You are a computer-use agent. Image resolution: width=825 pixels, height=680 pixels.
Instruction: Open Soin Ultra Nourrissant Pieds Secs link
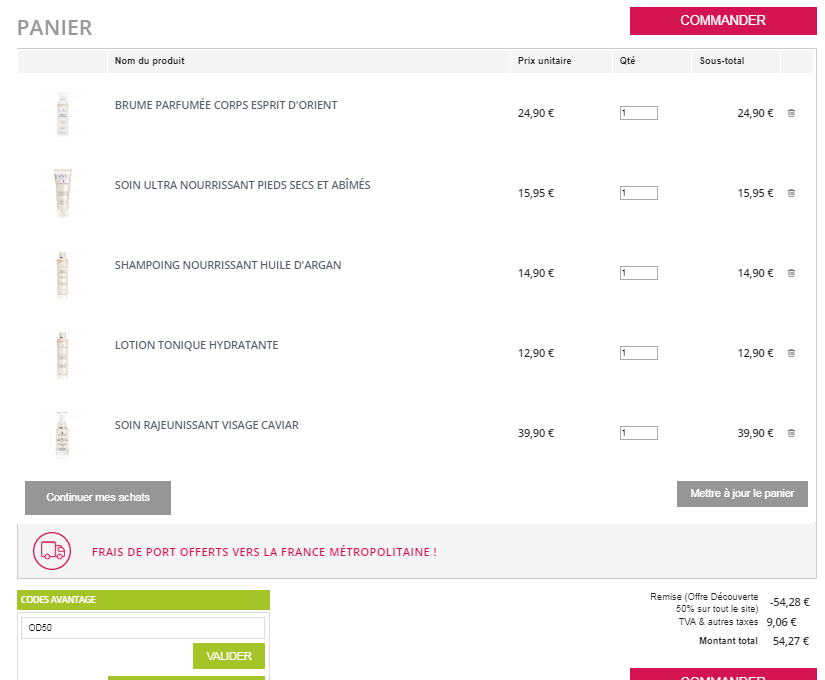pos(243,185)
